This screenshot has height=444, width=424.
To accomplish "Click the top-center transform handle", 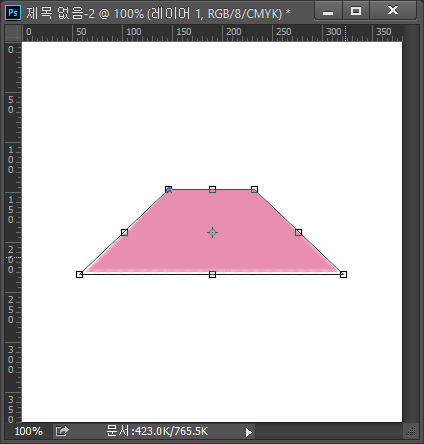I will [x=212, y=190].
